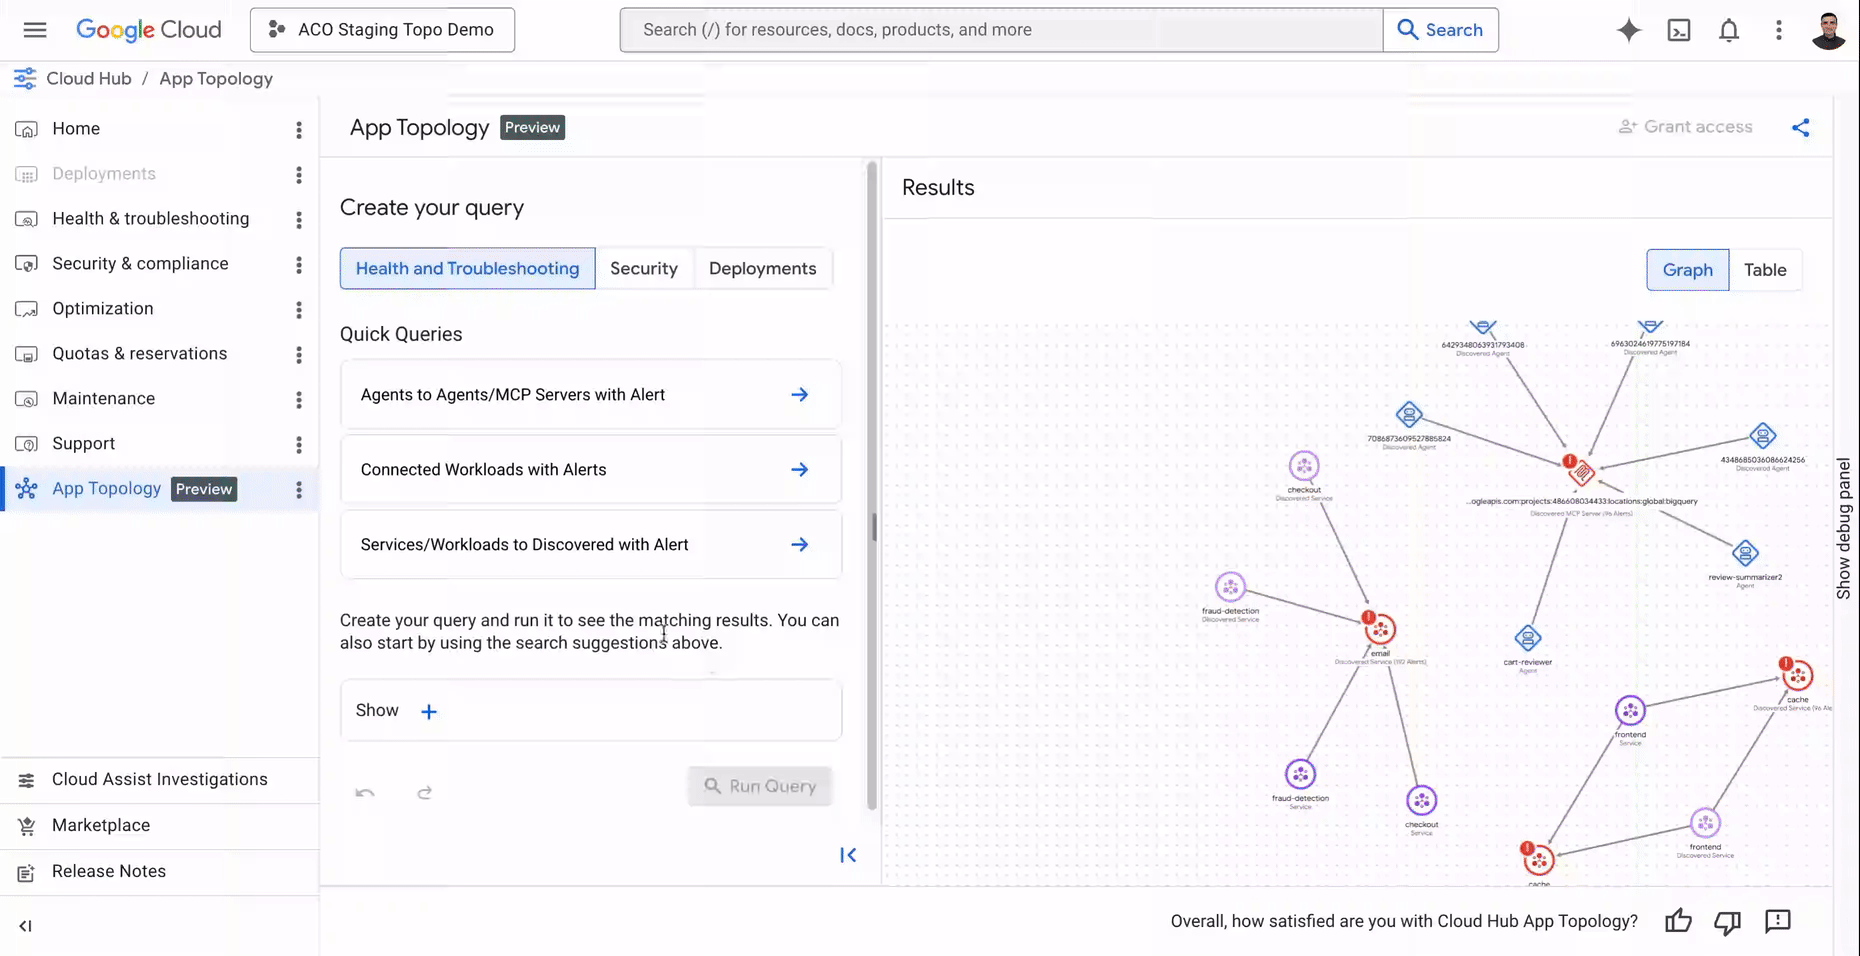The width and height of the screenshot is (1860, 956).
Task: Select the review-summarizer2 agent node
Action: [x=1745, y=553]
